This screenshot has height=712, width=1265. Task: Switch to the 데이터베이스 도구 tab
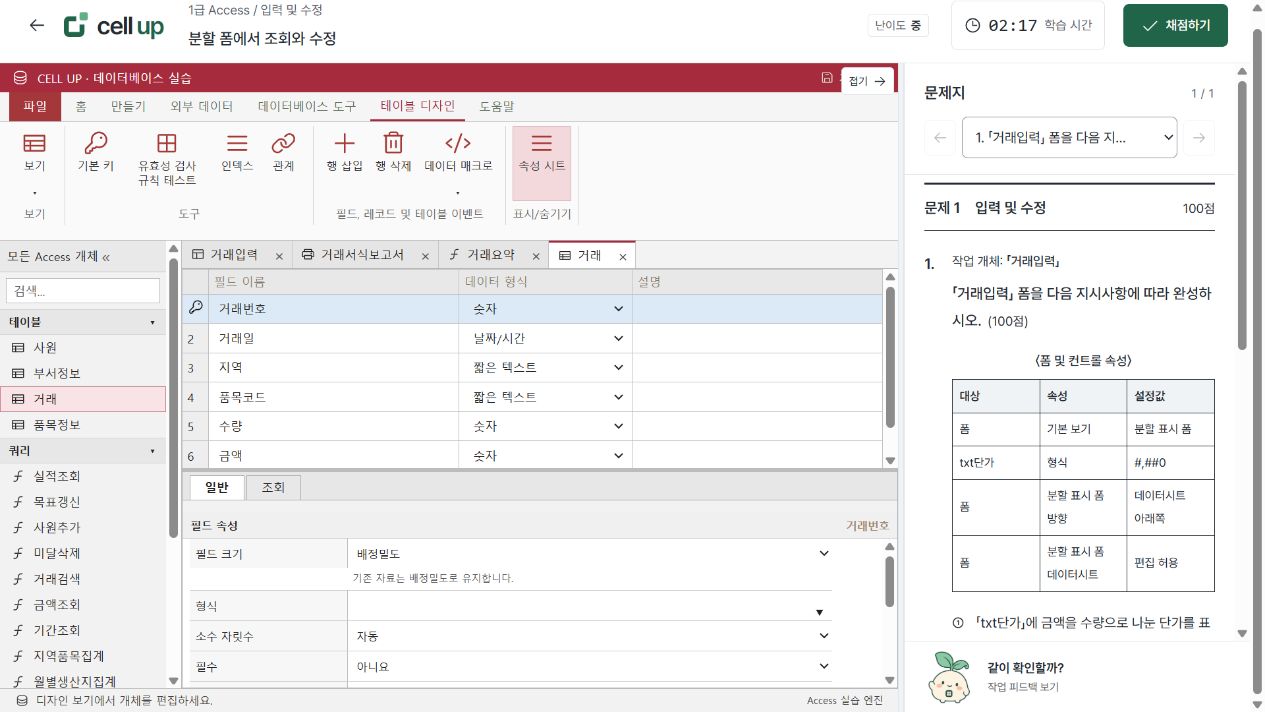click(x=306, y=106)
